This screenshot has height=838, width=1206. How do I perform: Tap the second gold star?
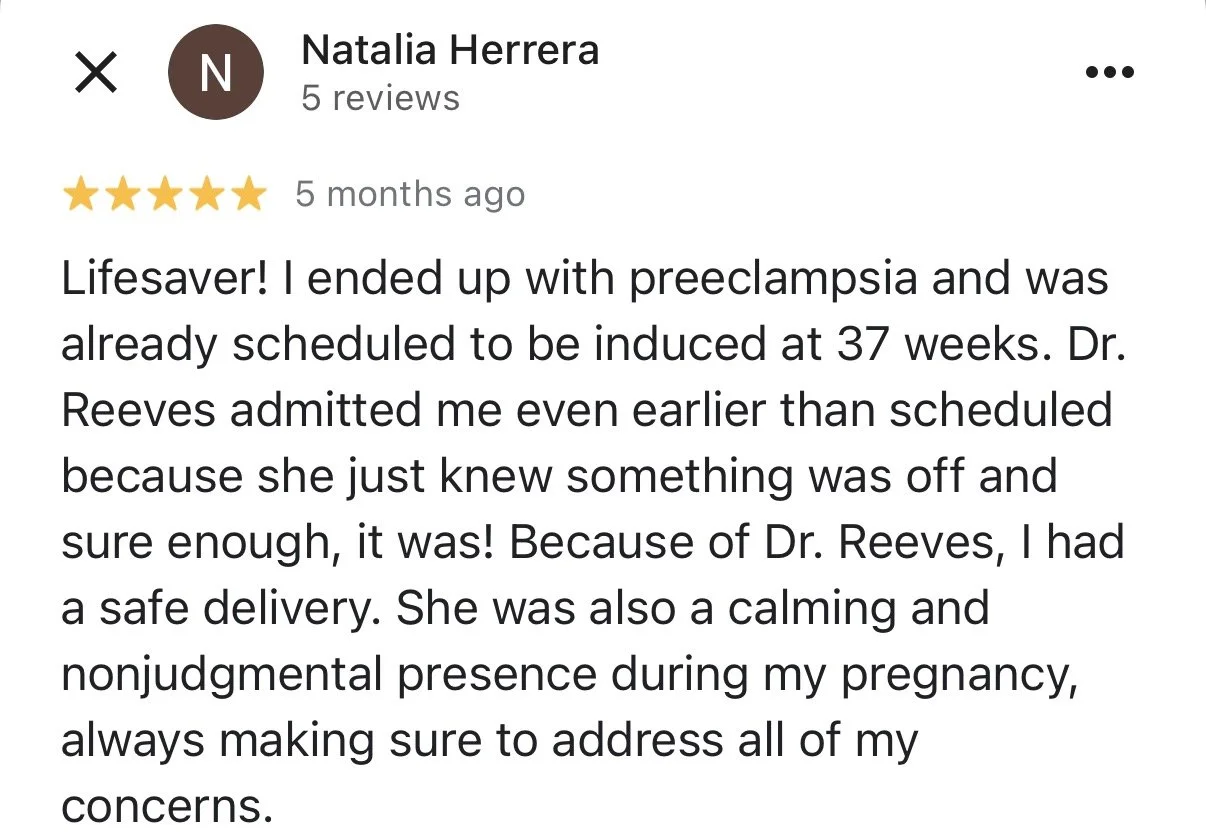pos(122,195)
